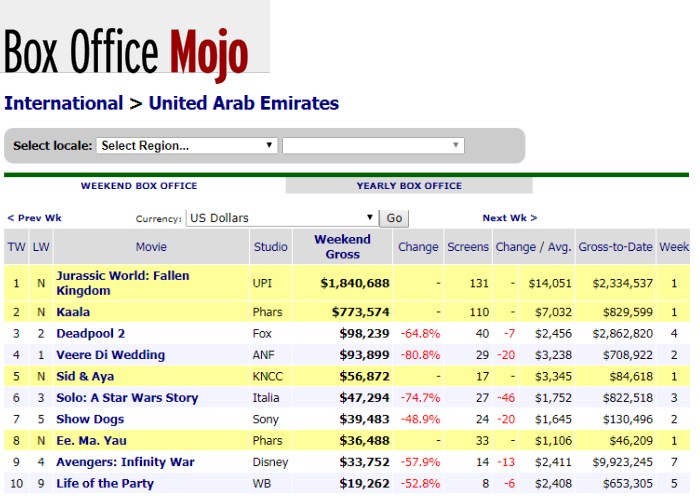
Task: Click the Box Office Mojo logo
Action: point(126,50)
